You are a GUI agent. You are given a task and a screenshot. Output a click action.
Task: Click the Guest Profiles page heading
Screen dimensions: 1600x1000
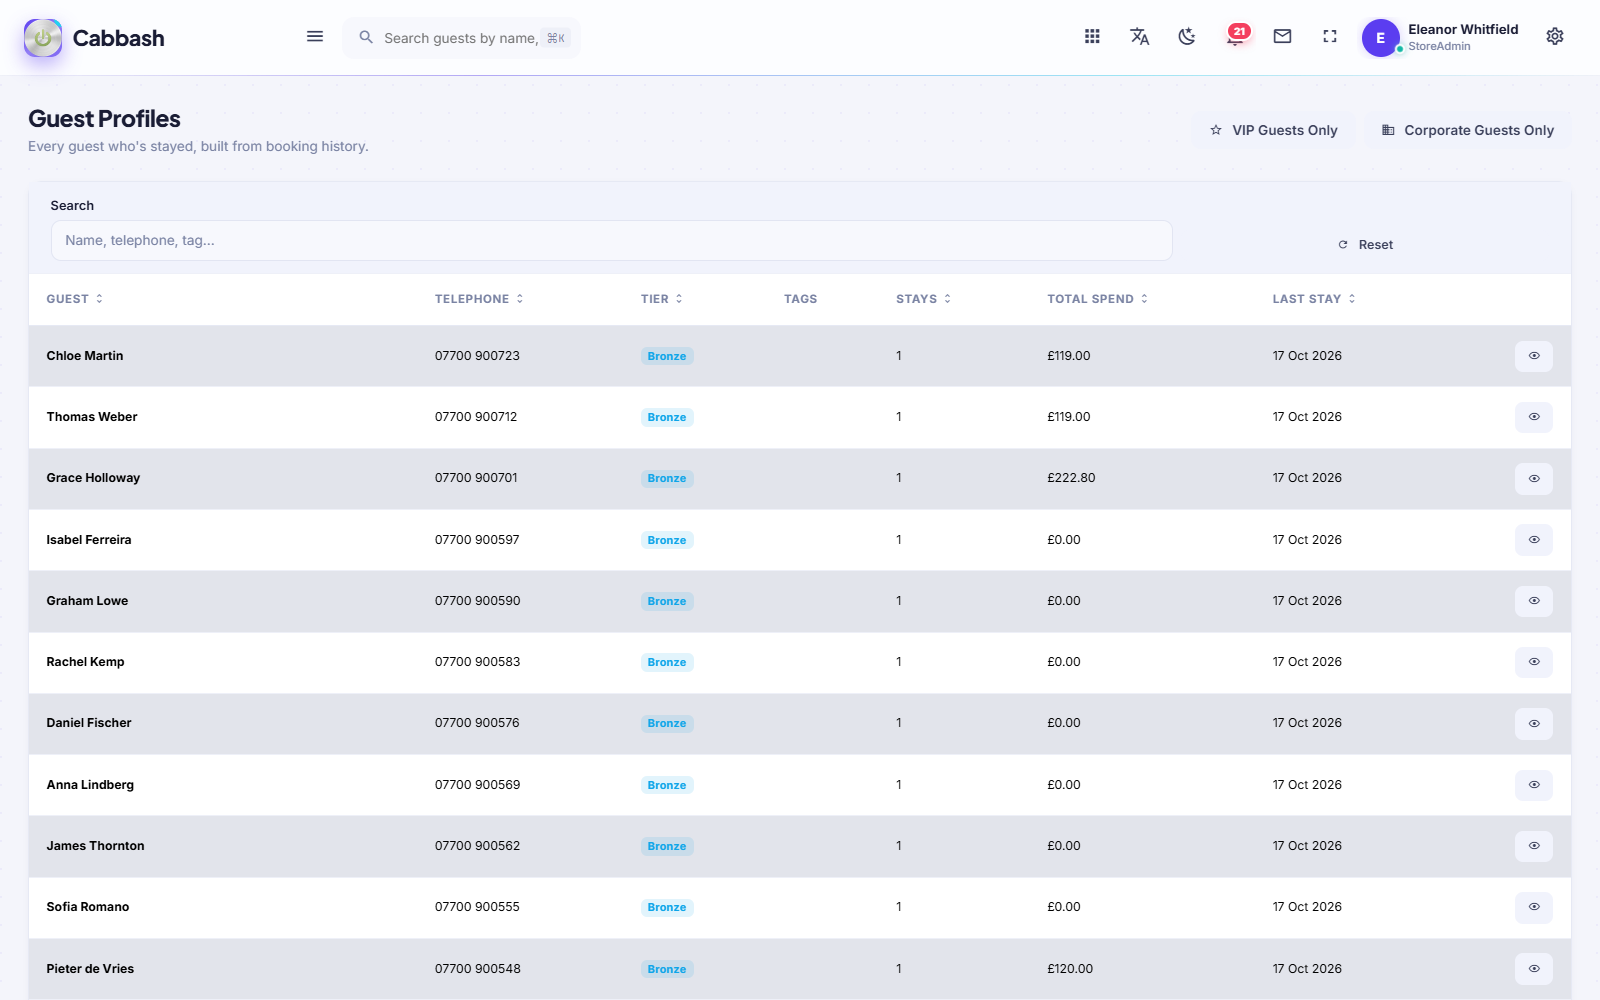(104, 119)
